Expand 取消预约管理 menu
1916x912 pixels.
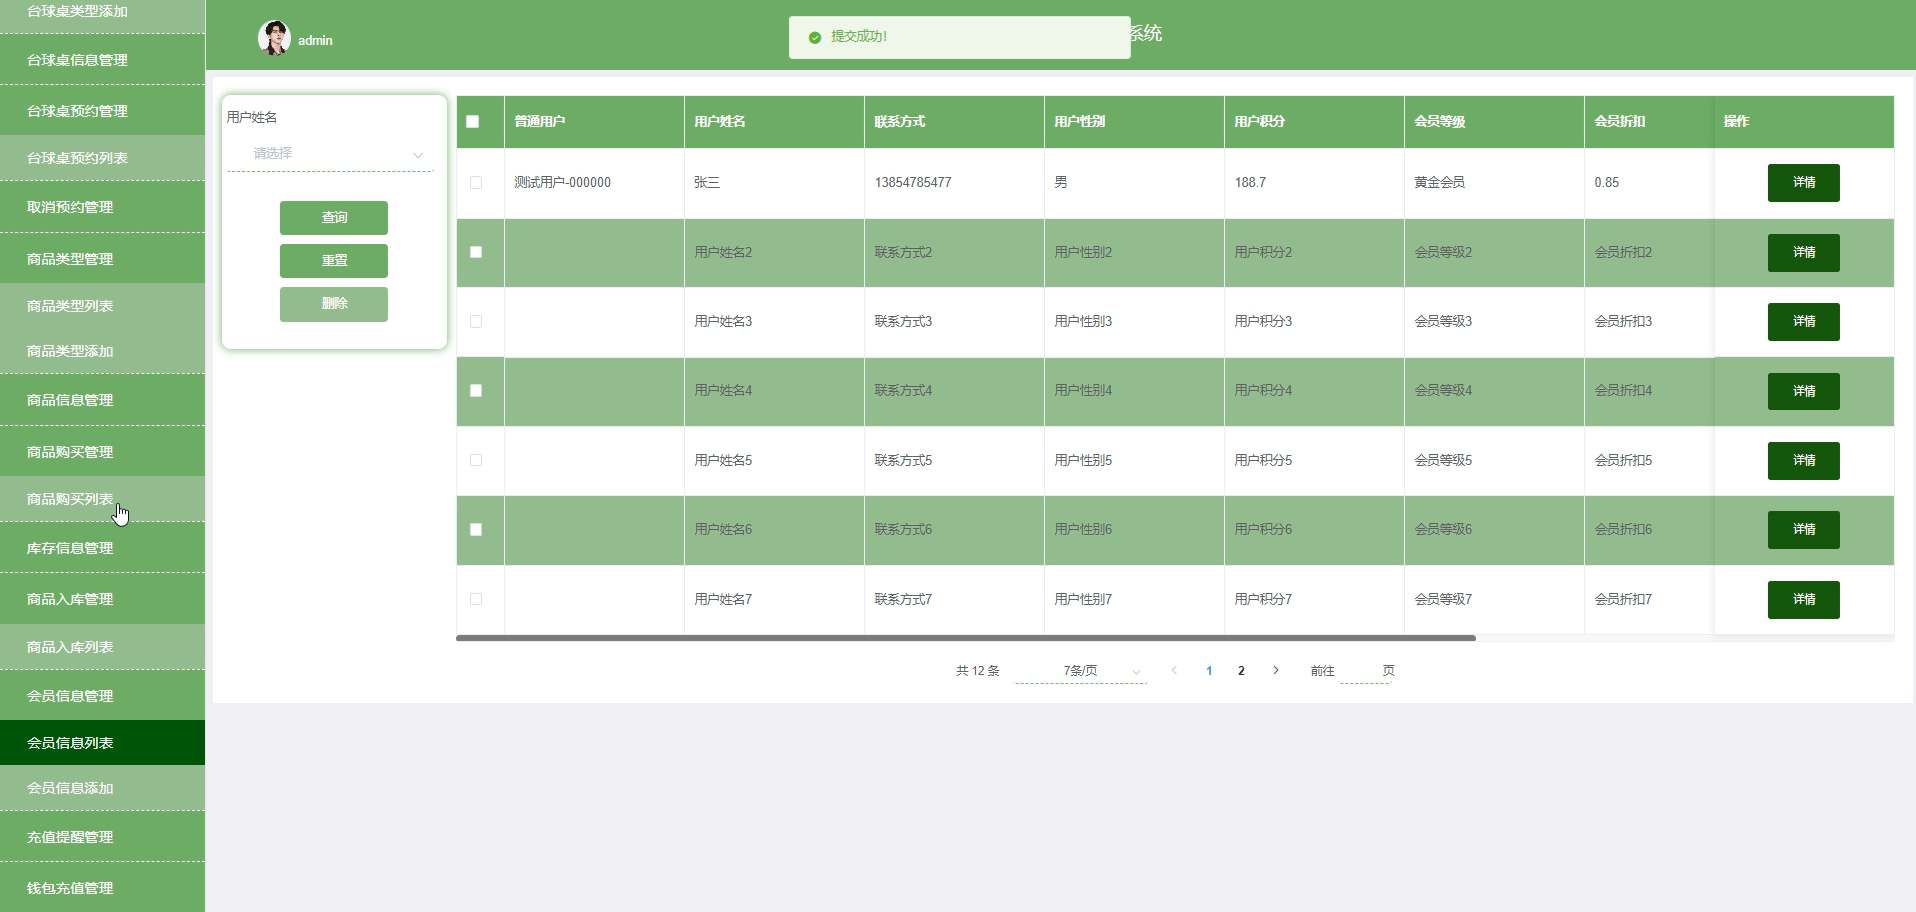pyautogui.click(x=102, y=207)
